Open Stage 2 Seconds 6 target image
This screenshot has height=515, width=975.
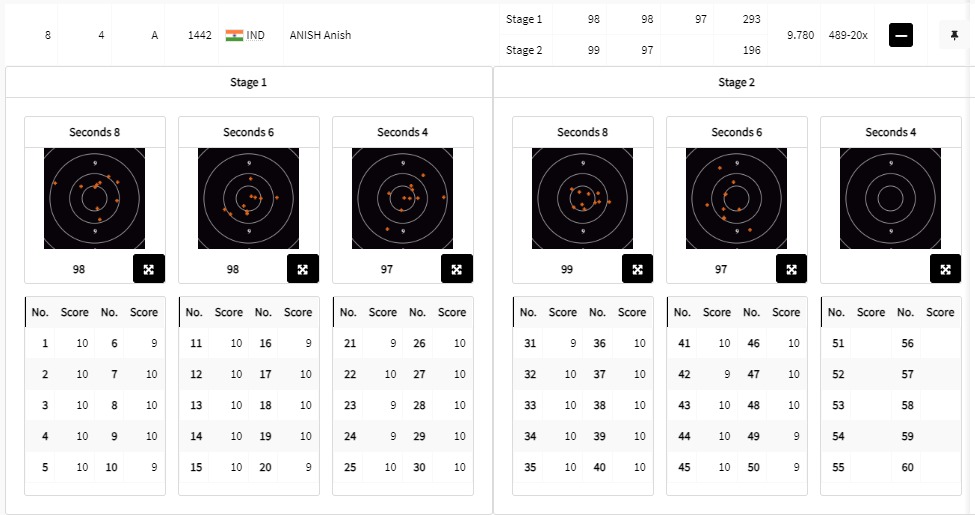(737, 198)
